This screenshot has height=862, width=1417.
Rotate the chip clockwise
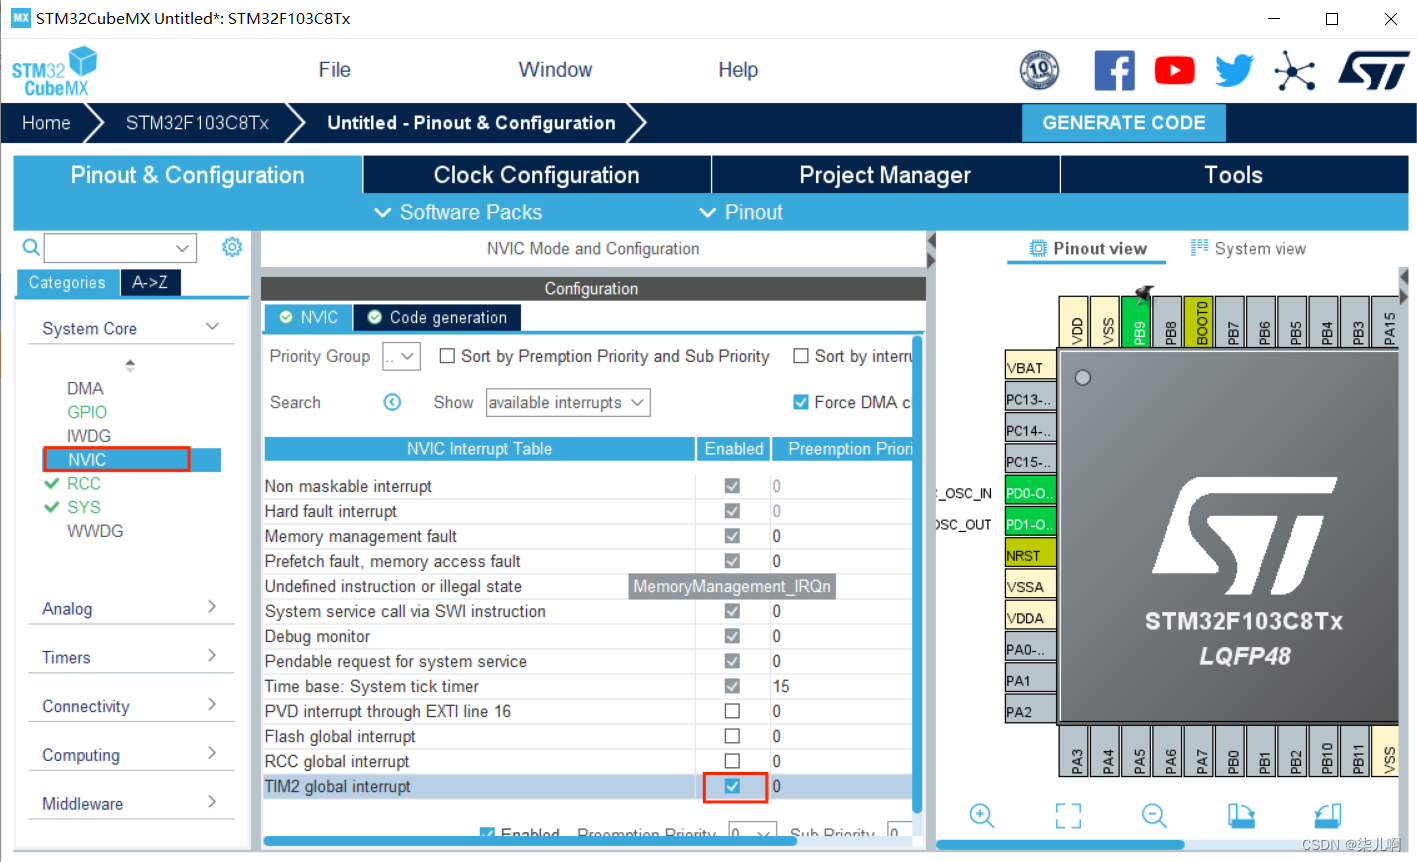[x=1241, y=816]
